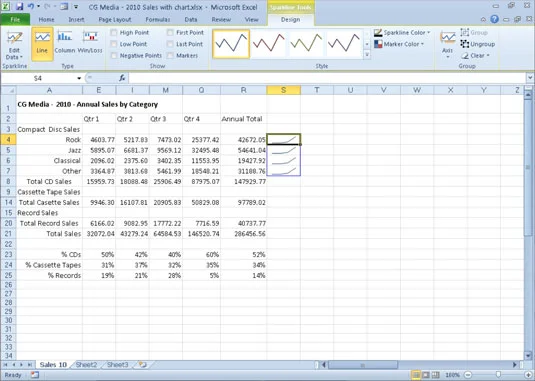The height and width of the screenshot is (381, 535).
Task: Click the horizontal scrollbar thumb
Action: 363,365
